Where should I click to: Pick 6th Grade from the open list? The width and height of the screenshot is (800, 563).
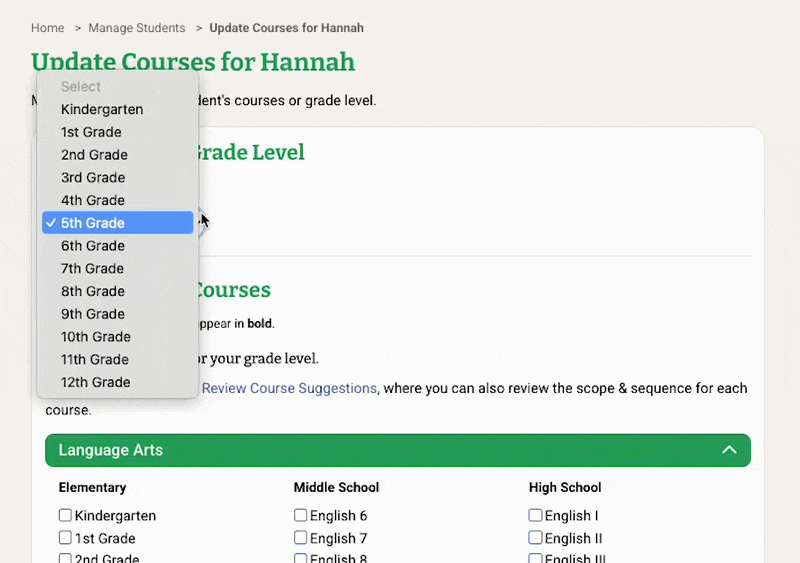coord(92,246)
